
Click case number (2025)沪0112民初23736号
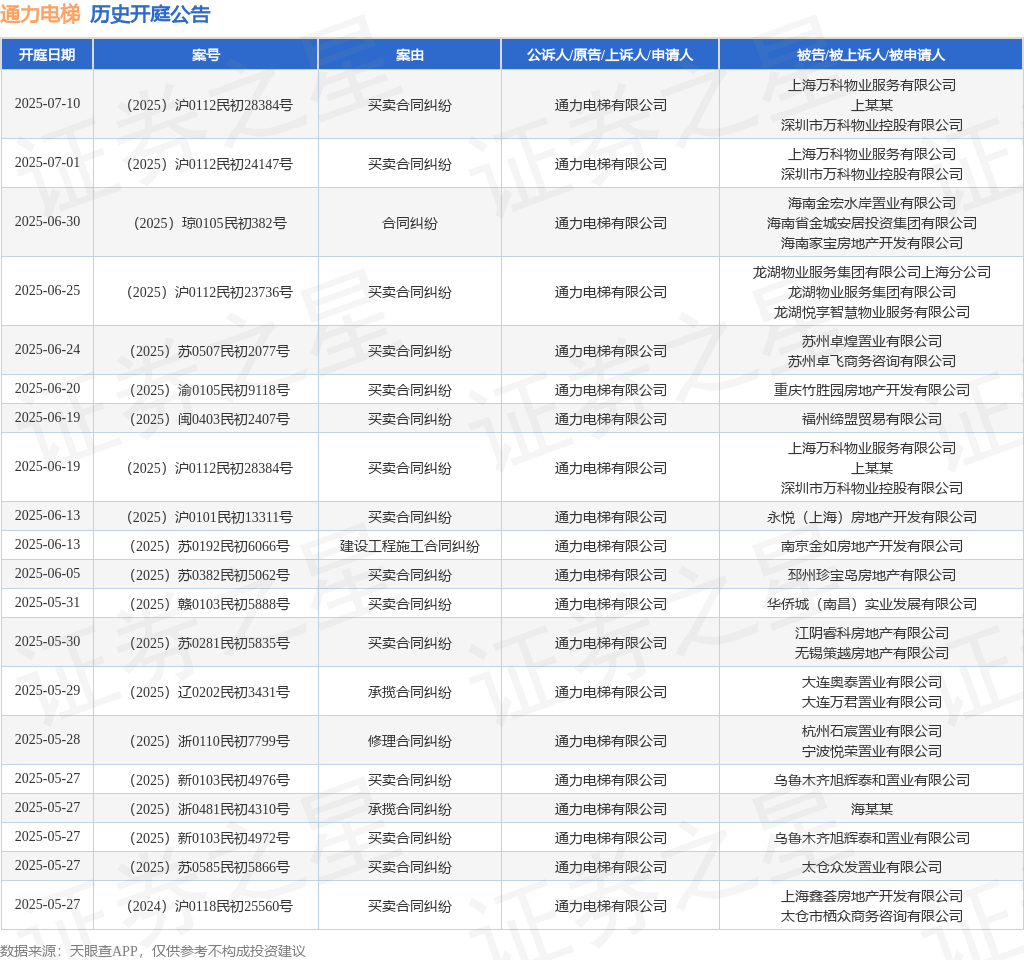(210, 292)
